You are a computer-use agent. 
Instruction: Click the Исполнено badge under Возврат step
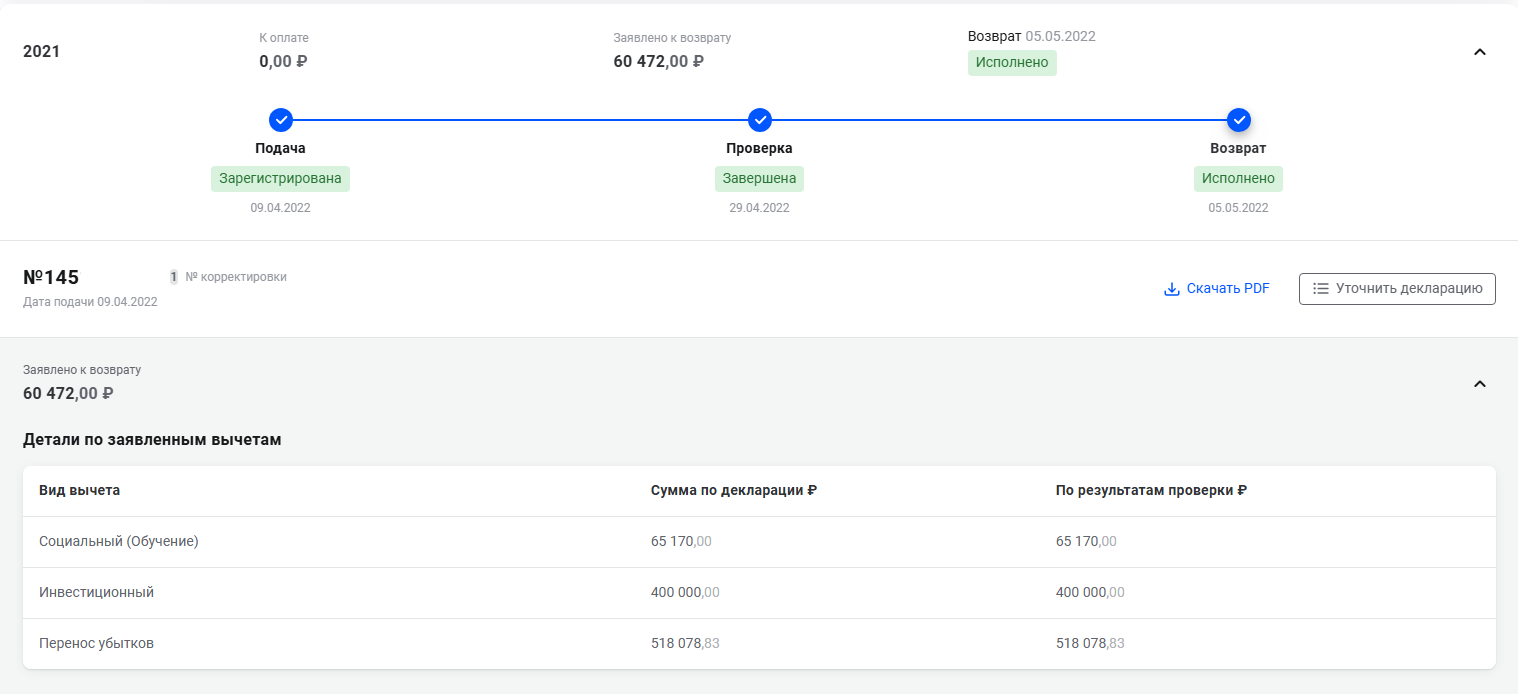1238,179
